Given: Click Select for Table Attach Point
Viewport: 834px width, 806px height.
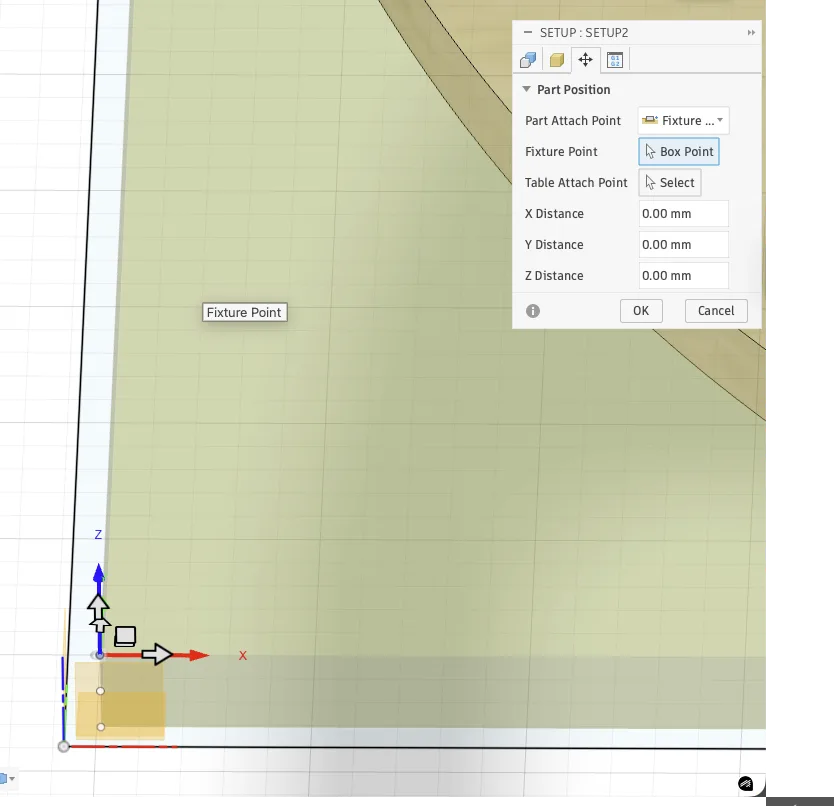Looking at the screenshot, I should pyautogui.click(x=670, y=182).
